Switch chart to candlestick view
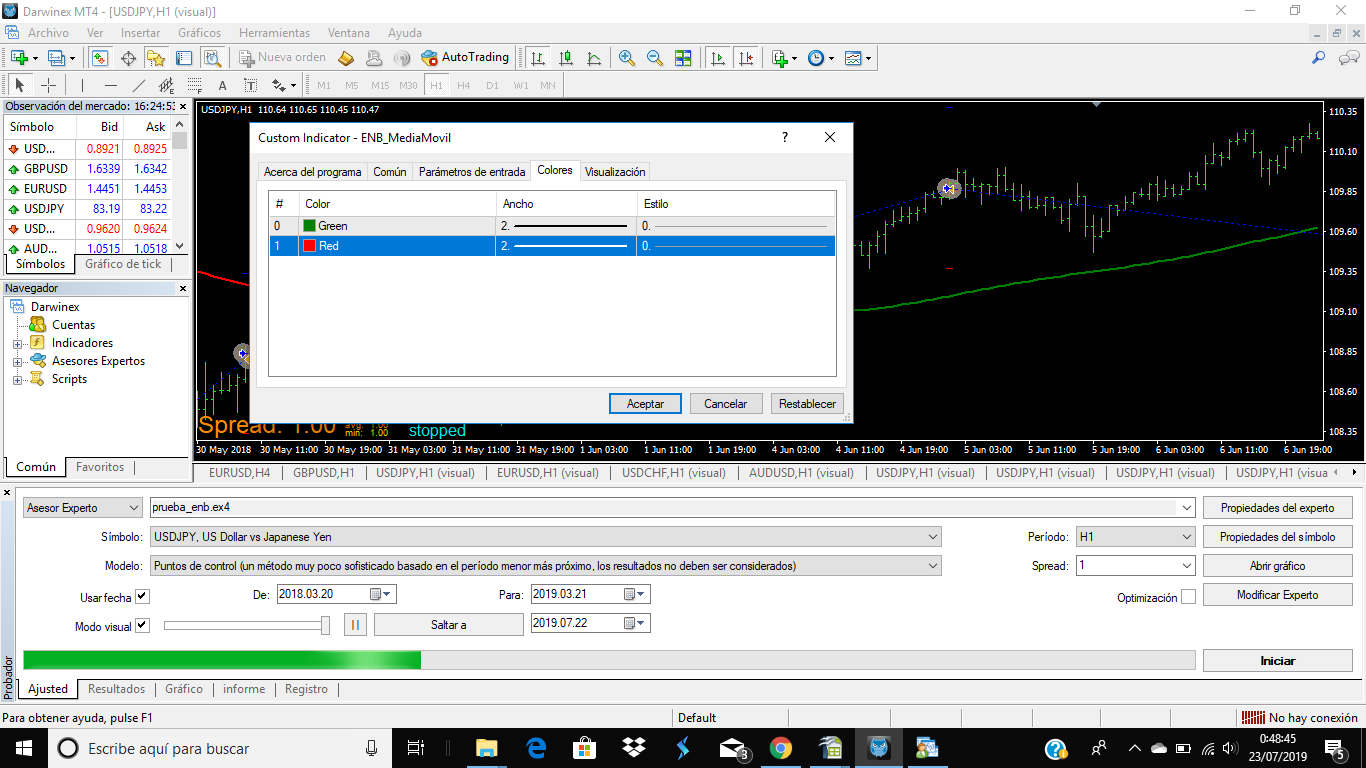 tap(565, 58)
